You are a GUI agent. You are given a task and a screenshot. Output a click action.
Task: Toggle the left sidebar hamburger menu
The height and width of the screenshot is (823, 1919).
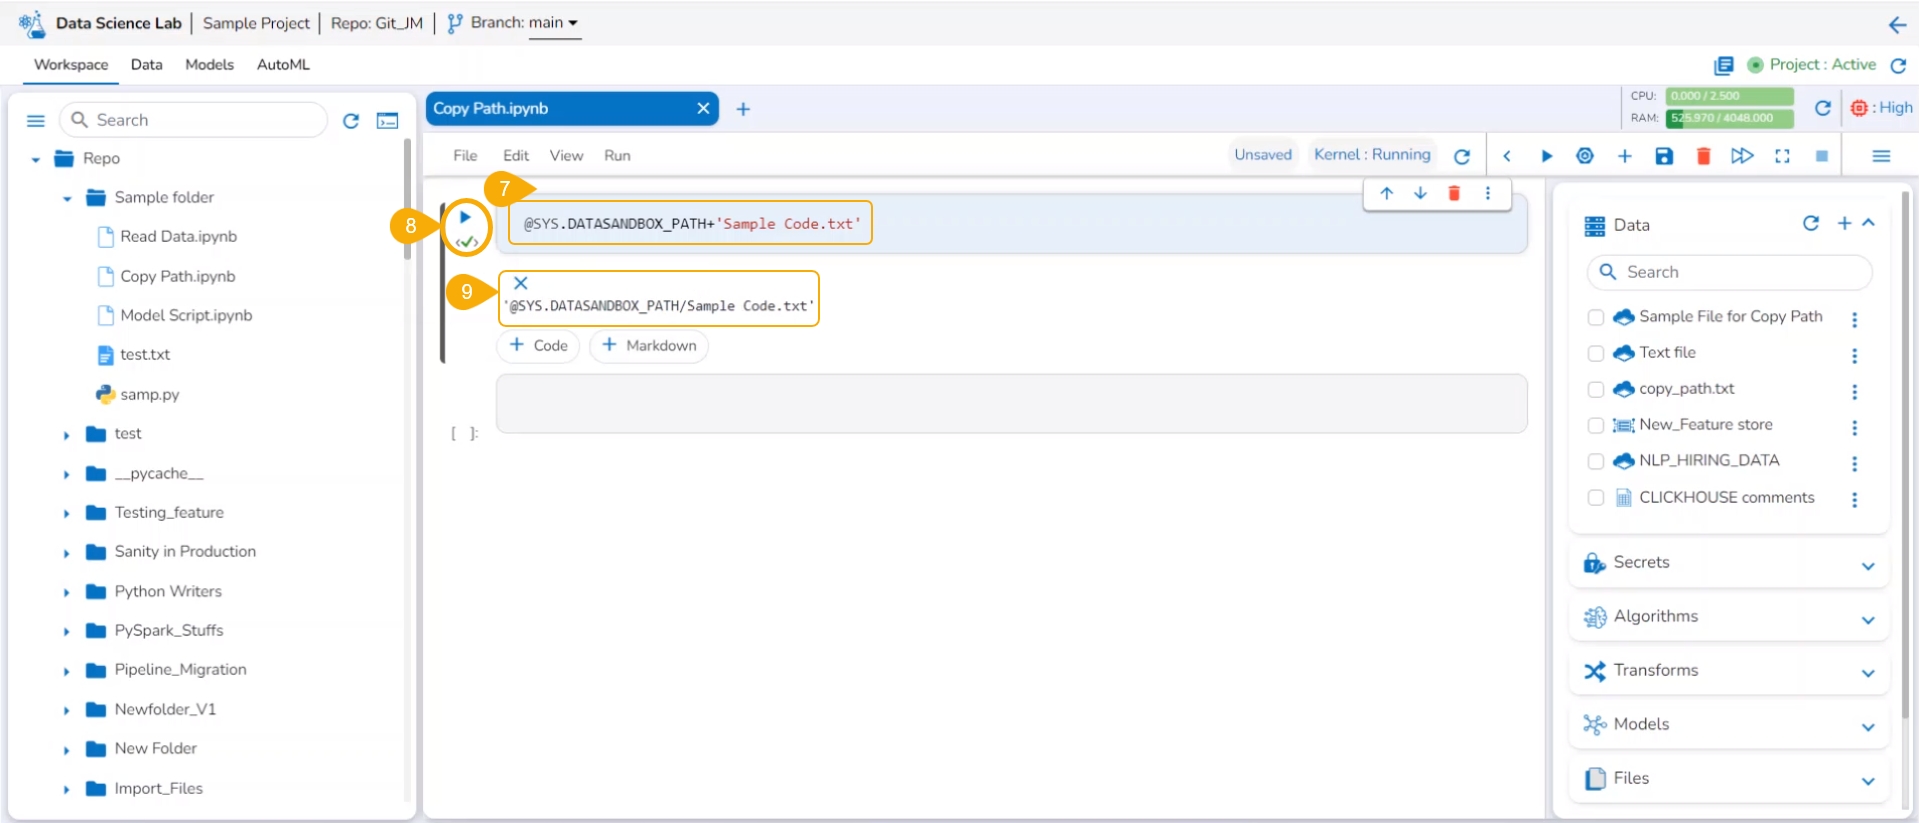coord(36,121)
